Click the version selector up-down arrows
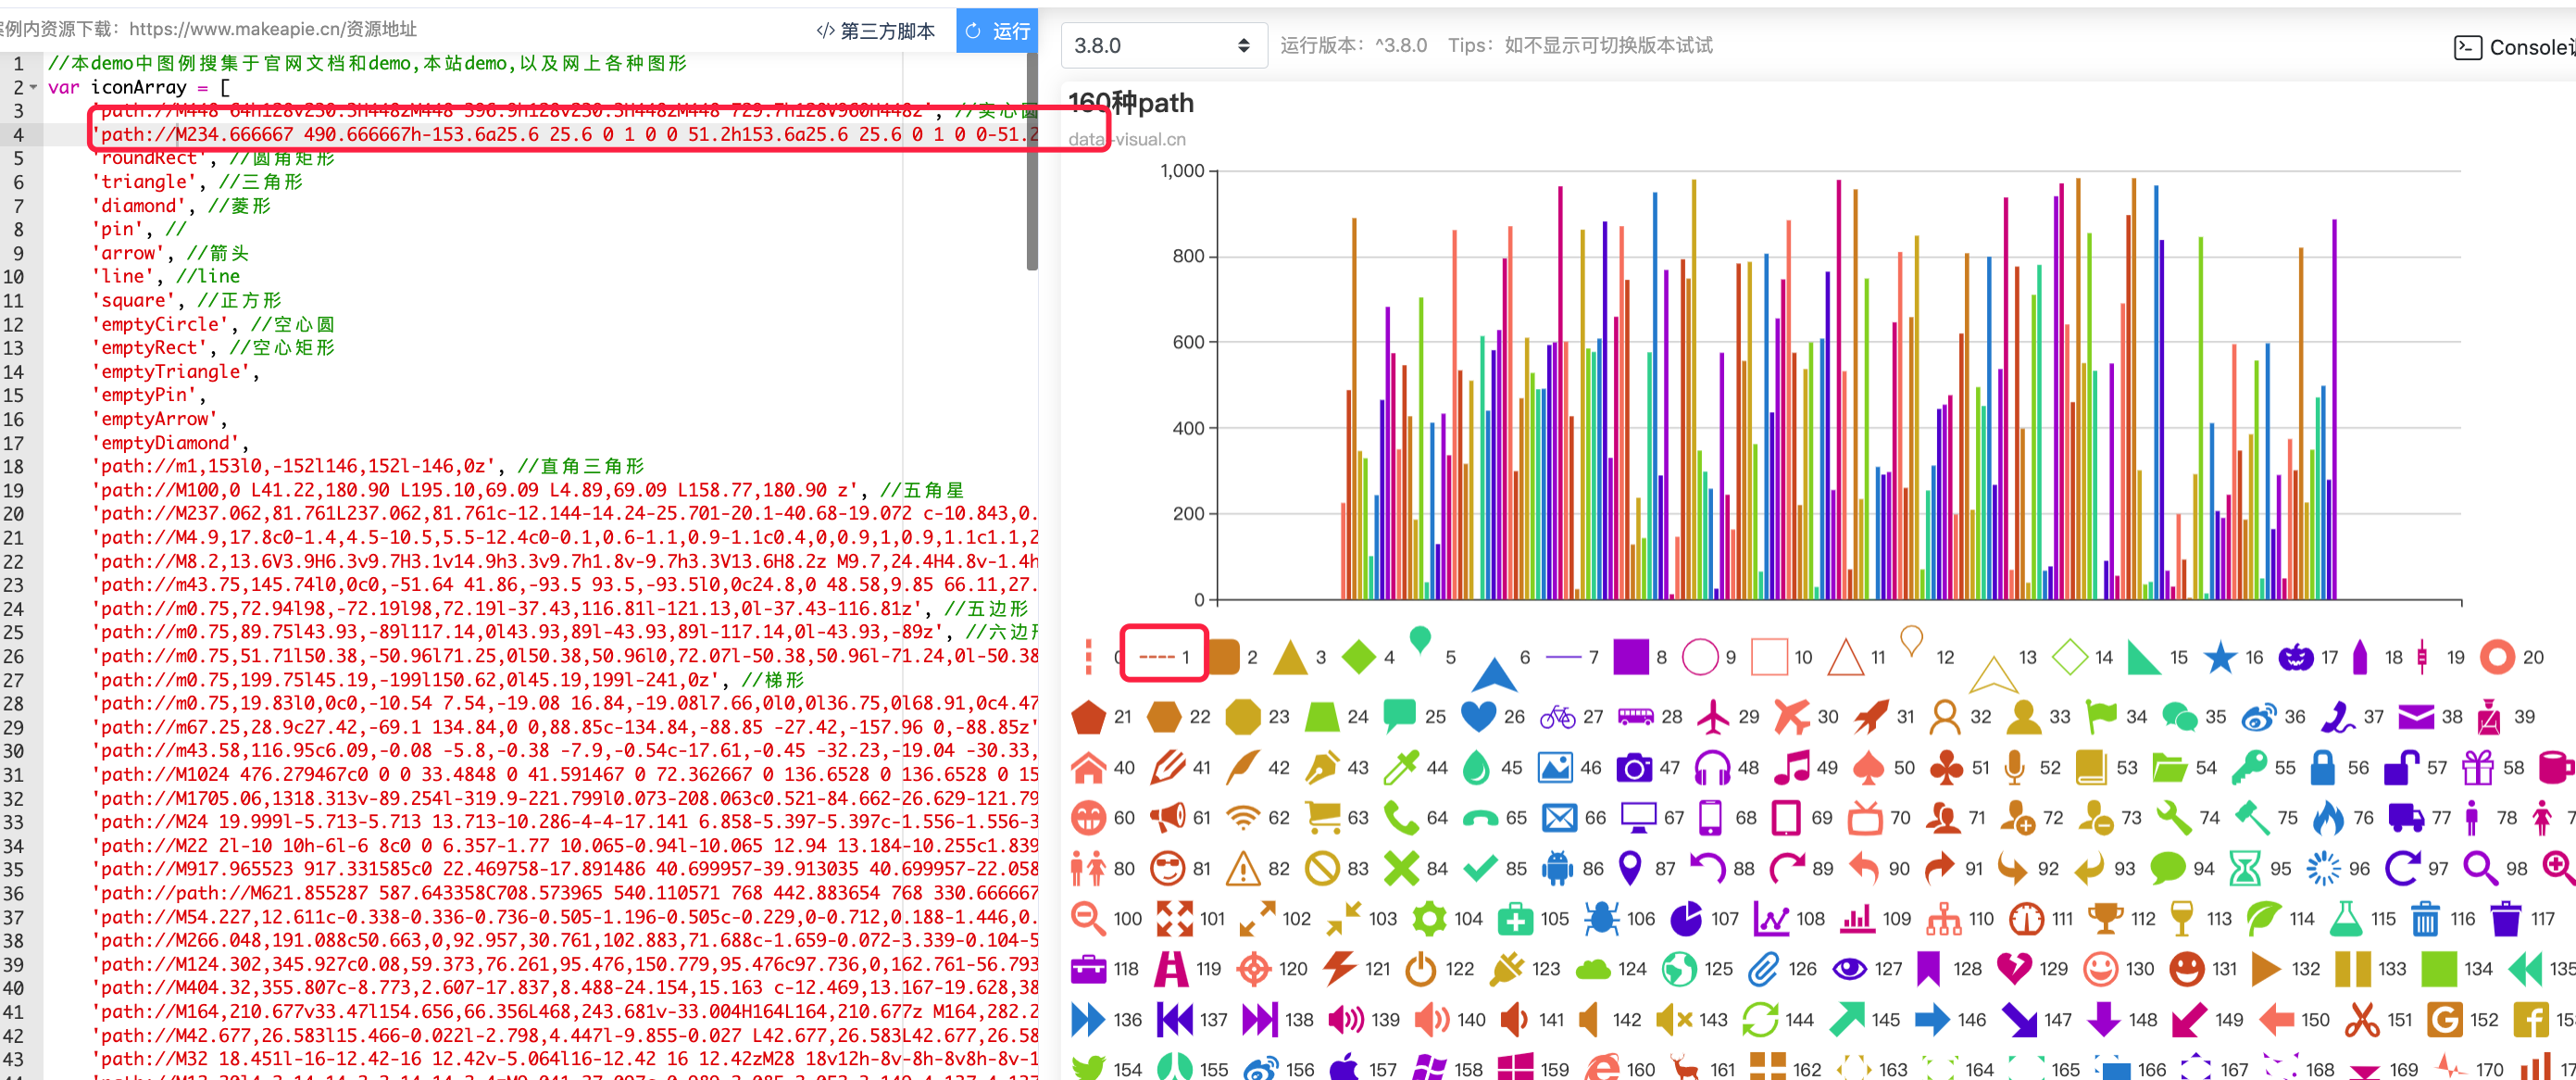2576x1080 pixels. (x=1243, y=46)
